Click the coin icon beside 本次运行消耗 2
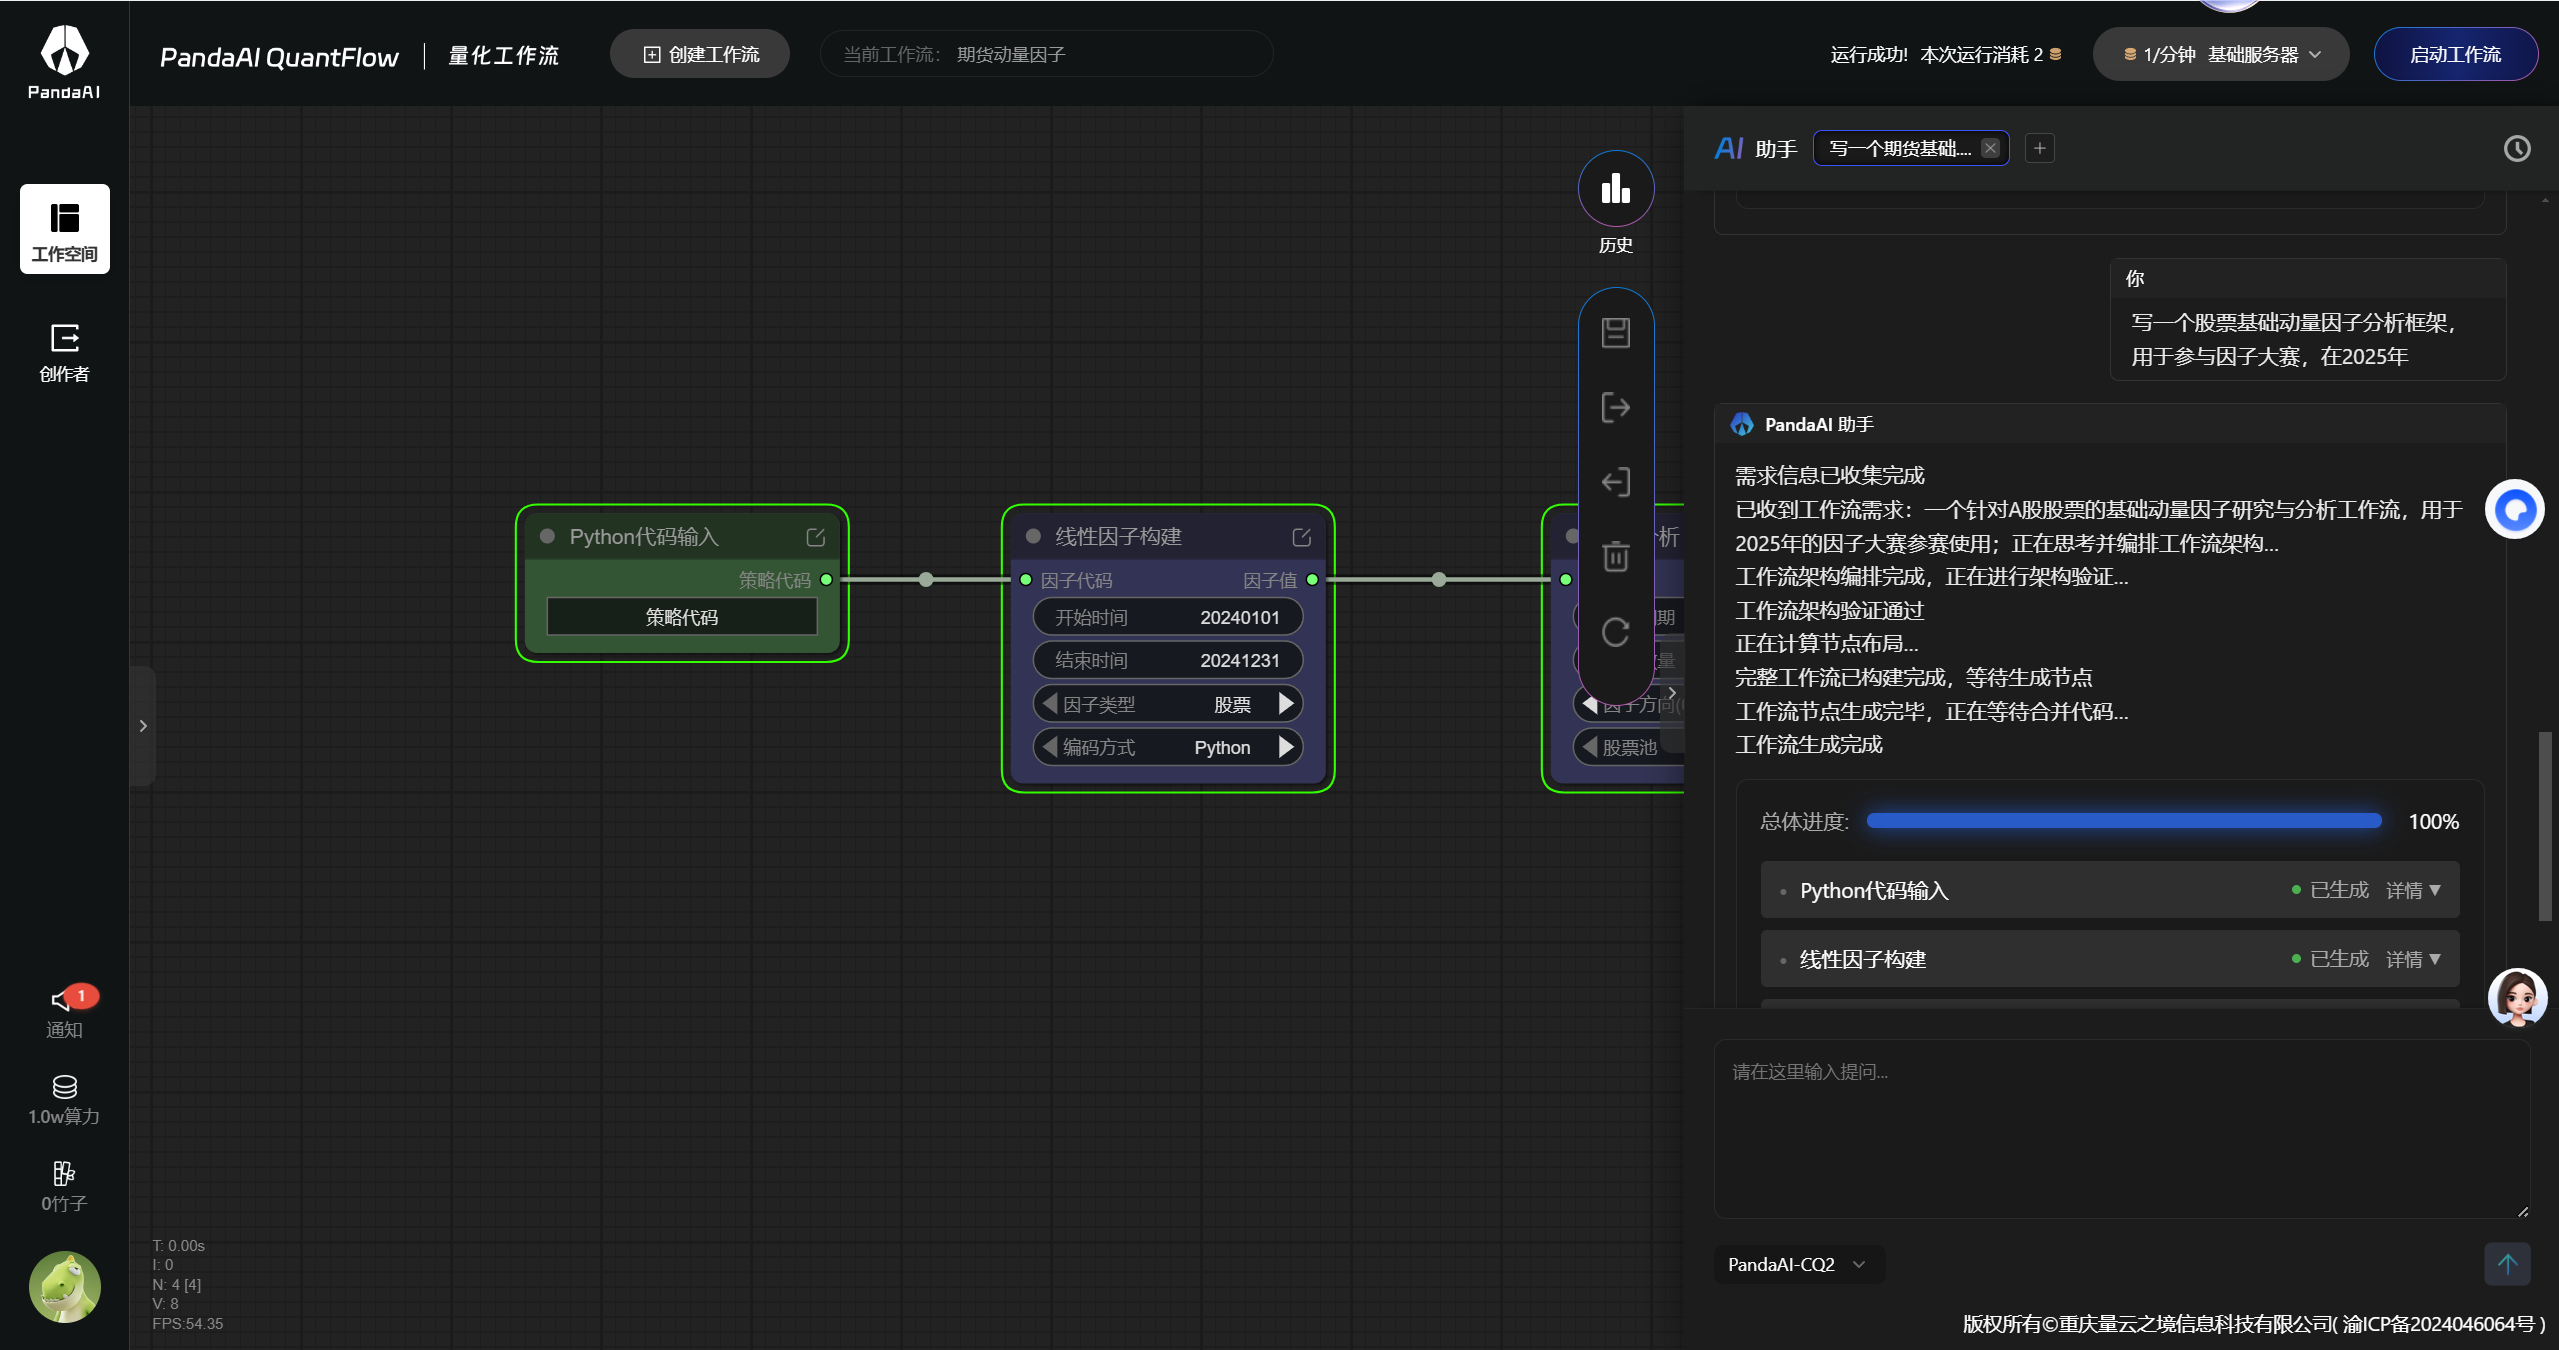2559x1350 pixels. pyautogui.click(x=2056, y=55)
